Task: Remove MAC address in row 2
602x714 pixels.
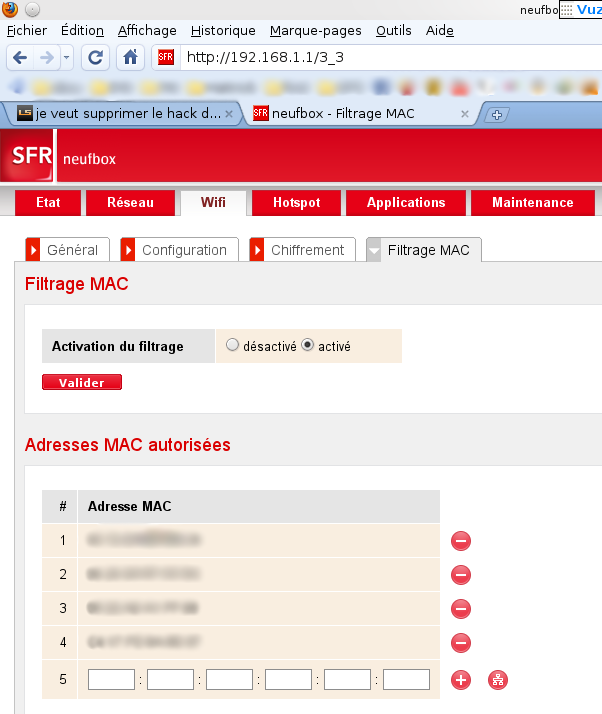Action: click(x=461, y=575)
